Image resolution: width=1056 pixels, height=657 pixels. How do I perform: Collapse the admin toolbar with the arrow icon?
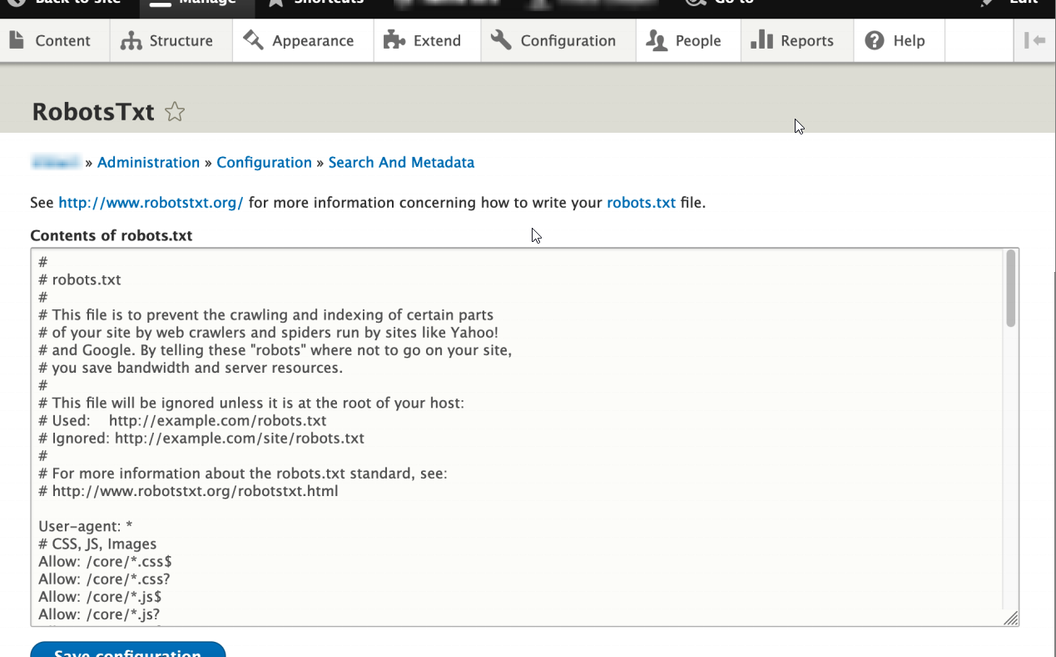point(1037,40)
